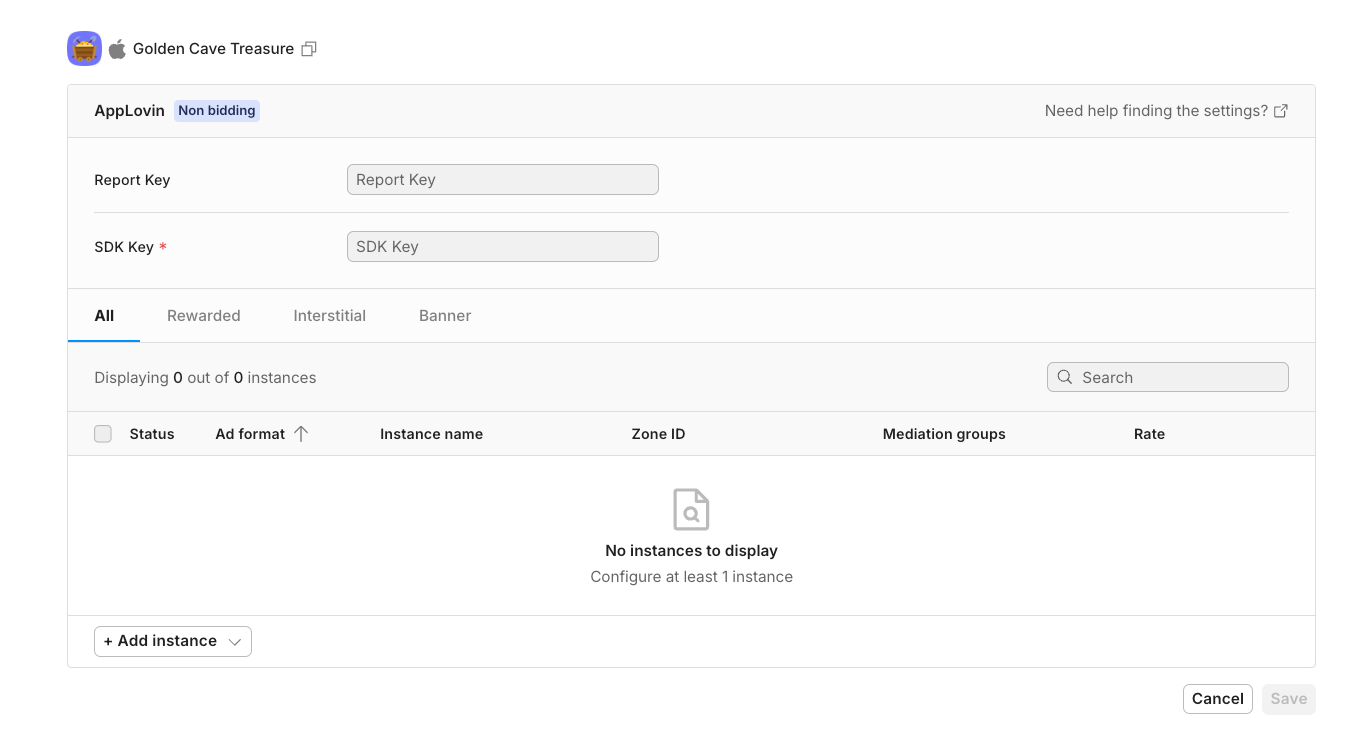Screen dimensions: 1371x747
Task: Click the Ad format sort arrow
Action: 301,434
